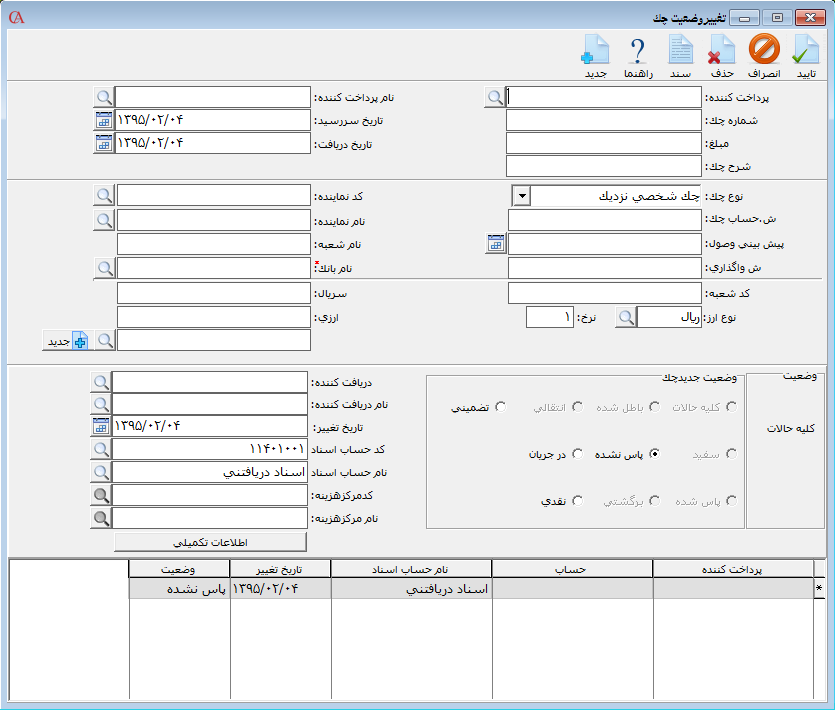Select the در جریان radio option
The width and height of the screenshot is (835, 710).
(x=577, y=454)
